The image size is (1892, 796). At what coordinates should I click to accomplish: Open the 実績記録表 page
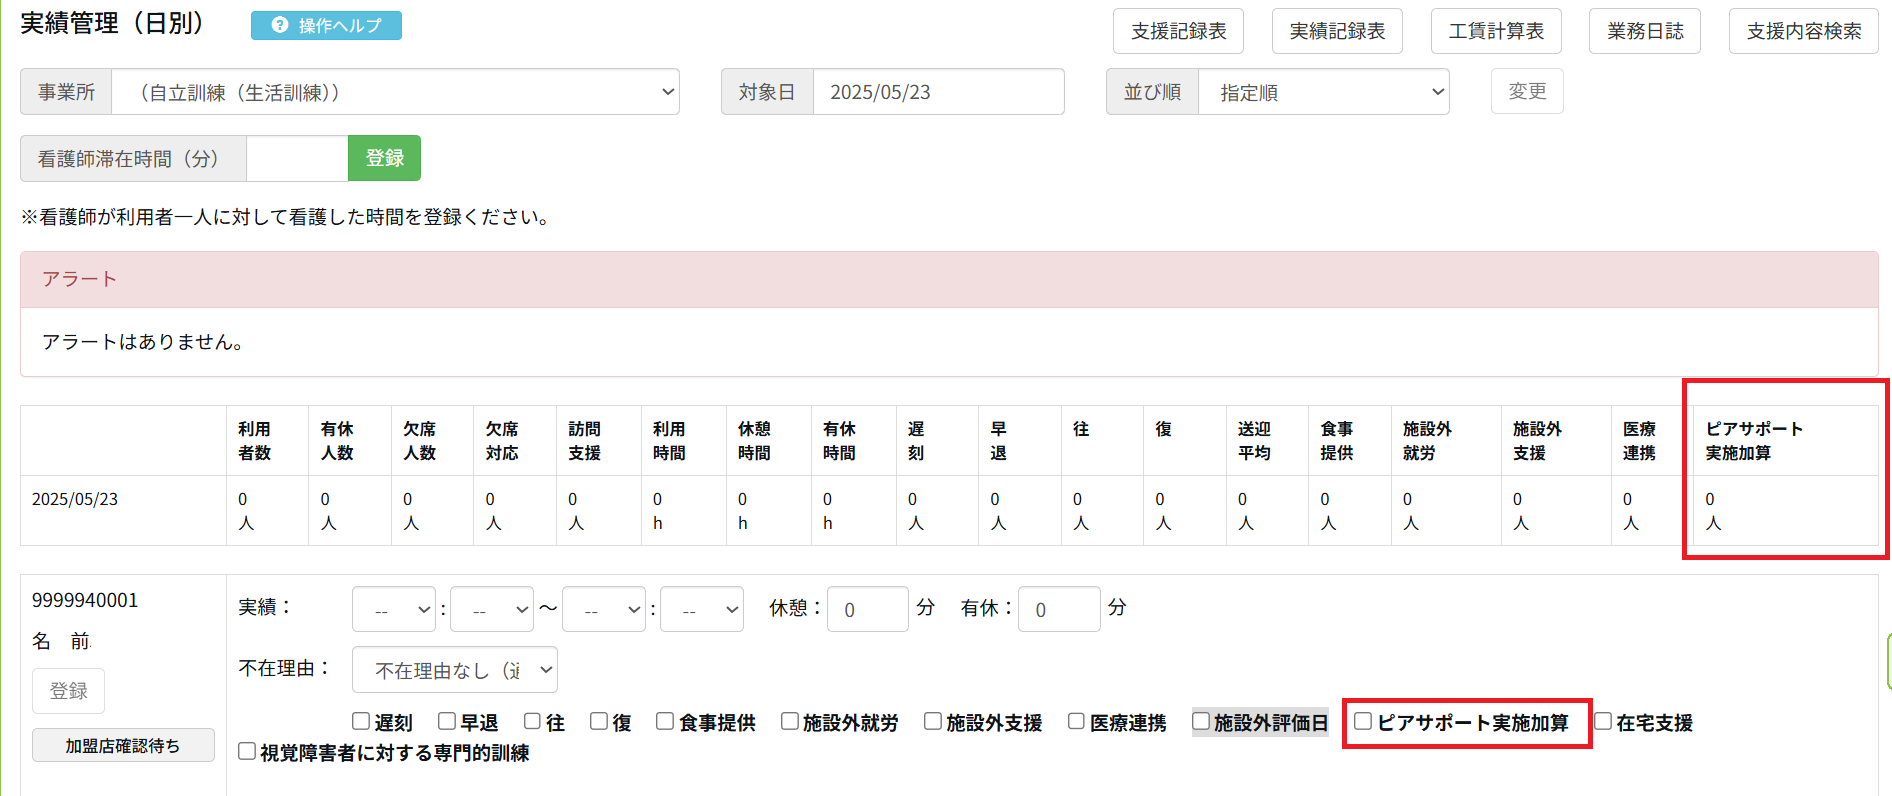pyautogui.click(x=1337, y=31)
